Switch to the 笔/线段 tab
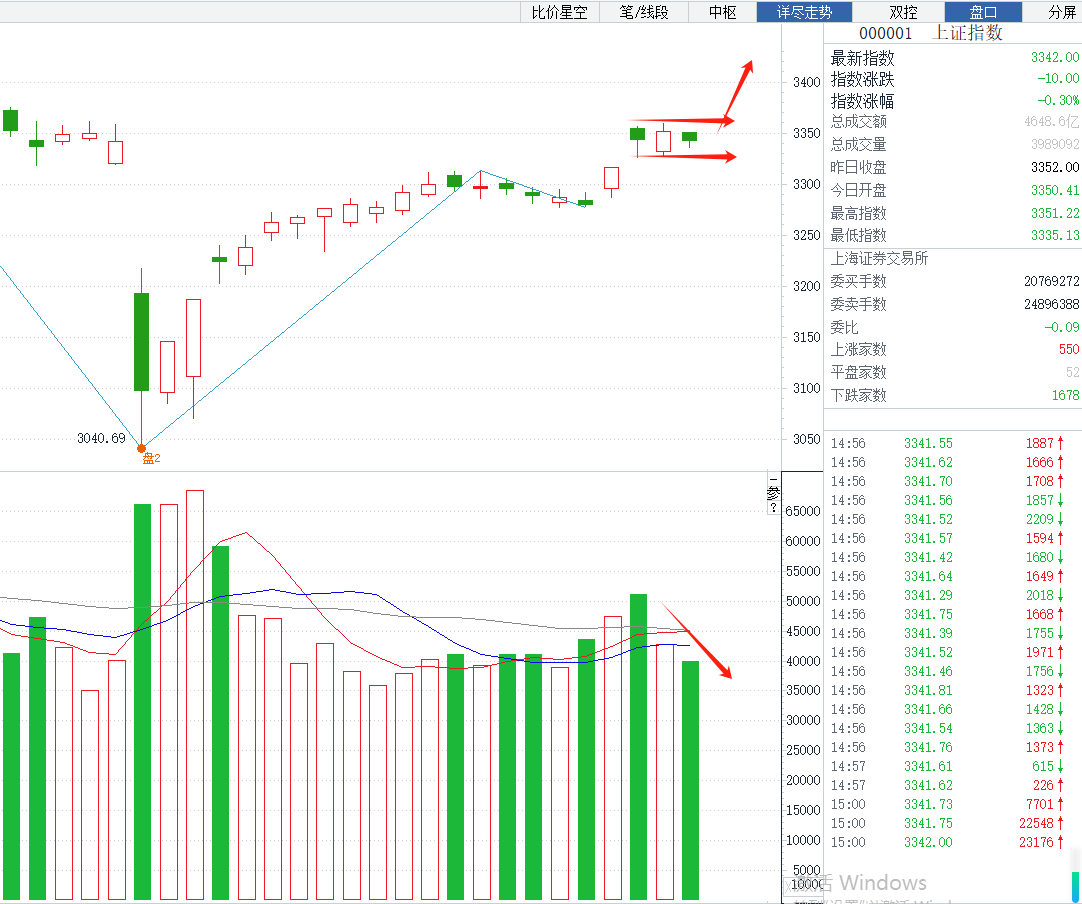Viewport: 1082px width, 904px height. click(644, 12)
